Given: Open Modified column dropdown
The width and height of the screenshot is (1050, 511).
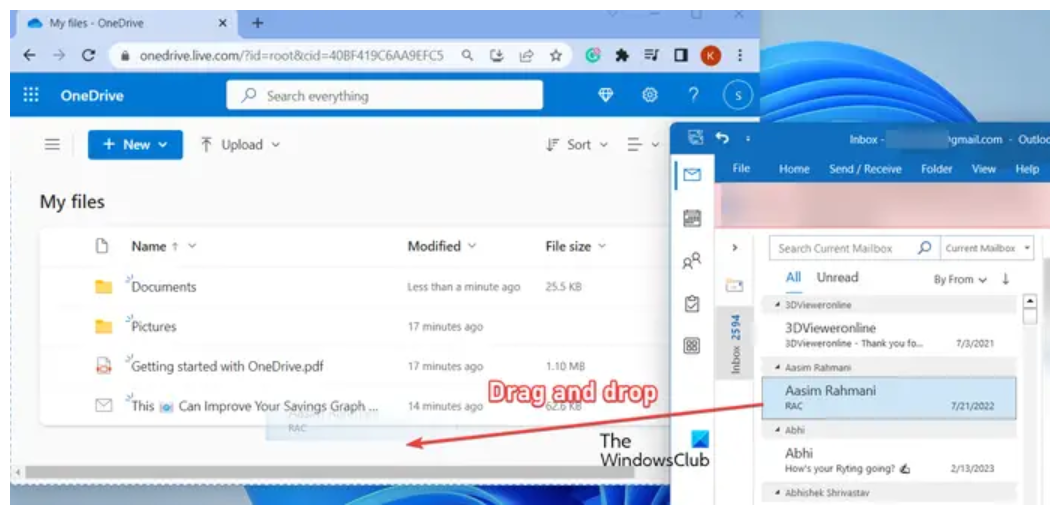Looking at the screenshot, I should [x=442, y=246].
